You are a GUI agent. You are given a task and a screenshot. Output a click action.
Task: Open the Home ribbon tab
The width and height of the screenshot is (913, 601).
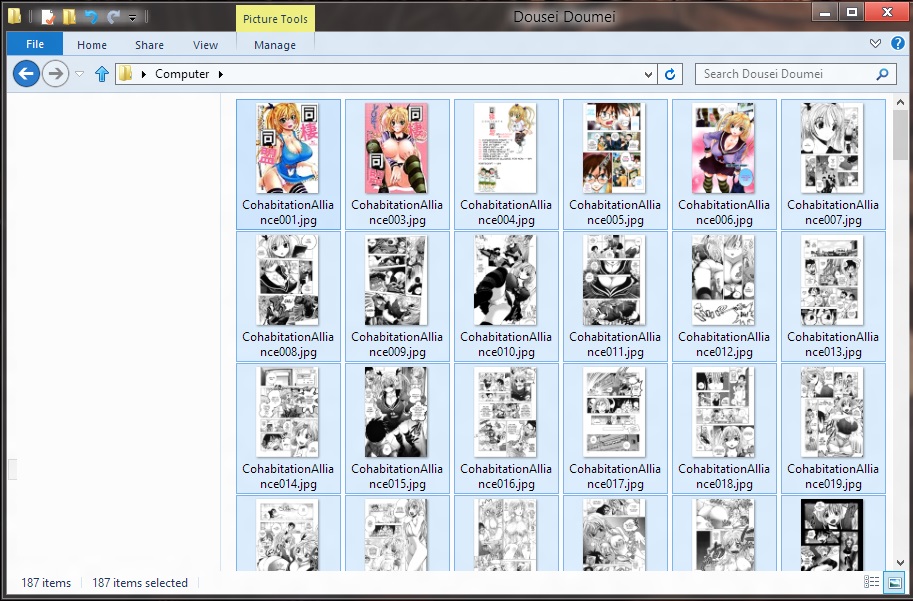point(92,45)
